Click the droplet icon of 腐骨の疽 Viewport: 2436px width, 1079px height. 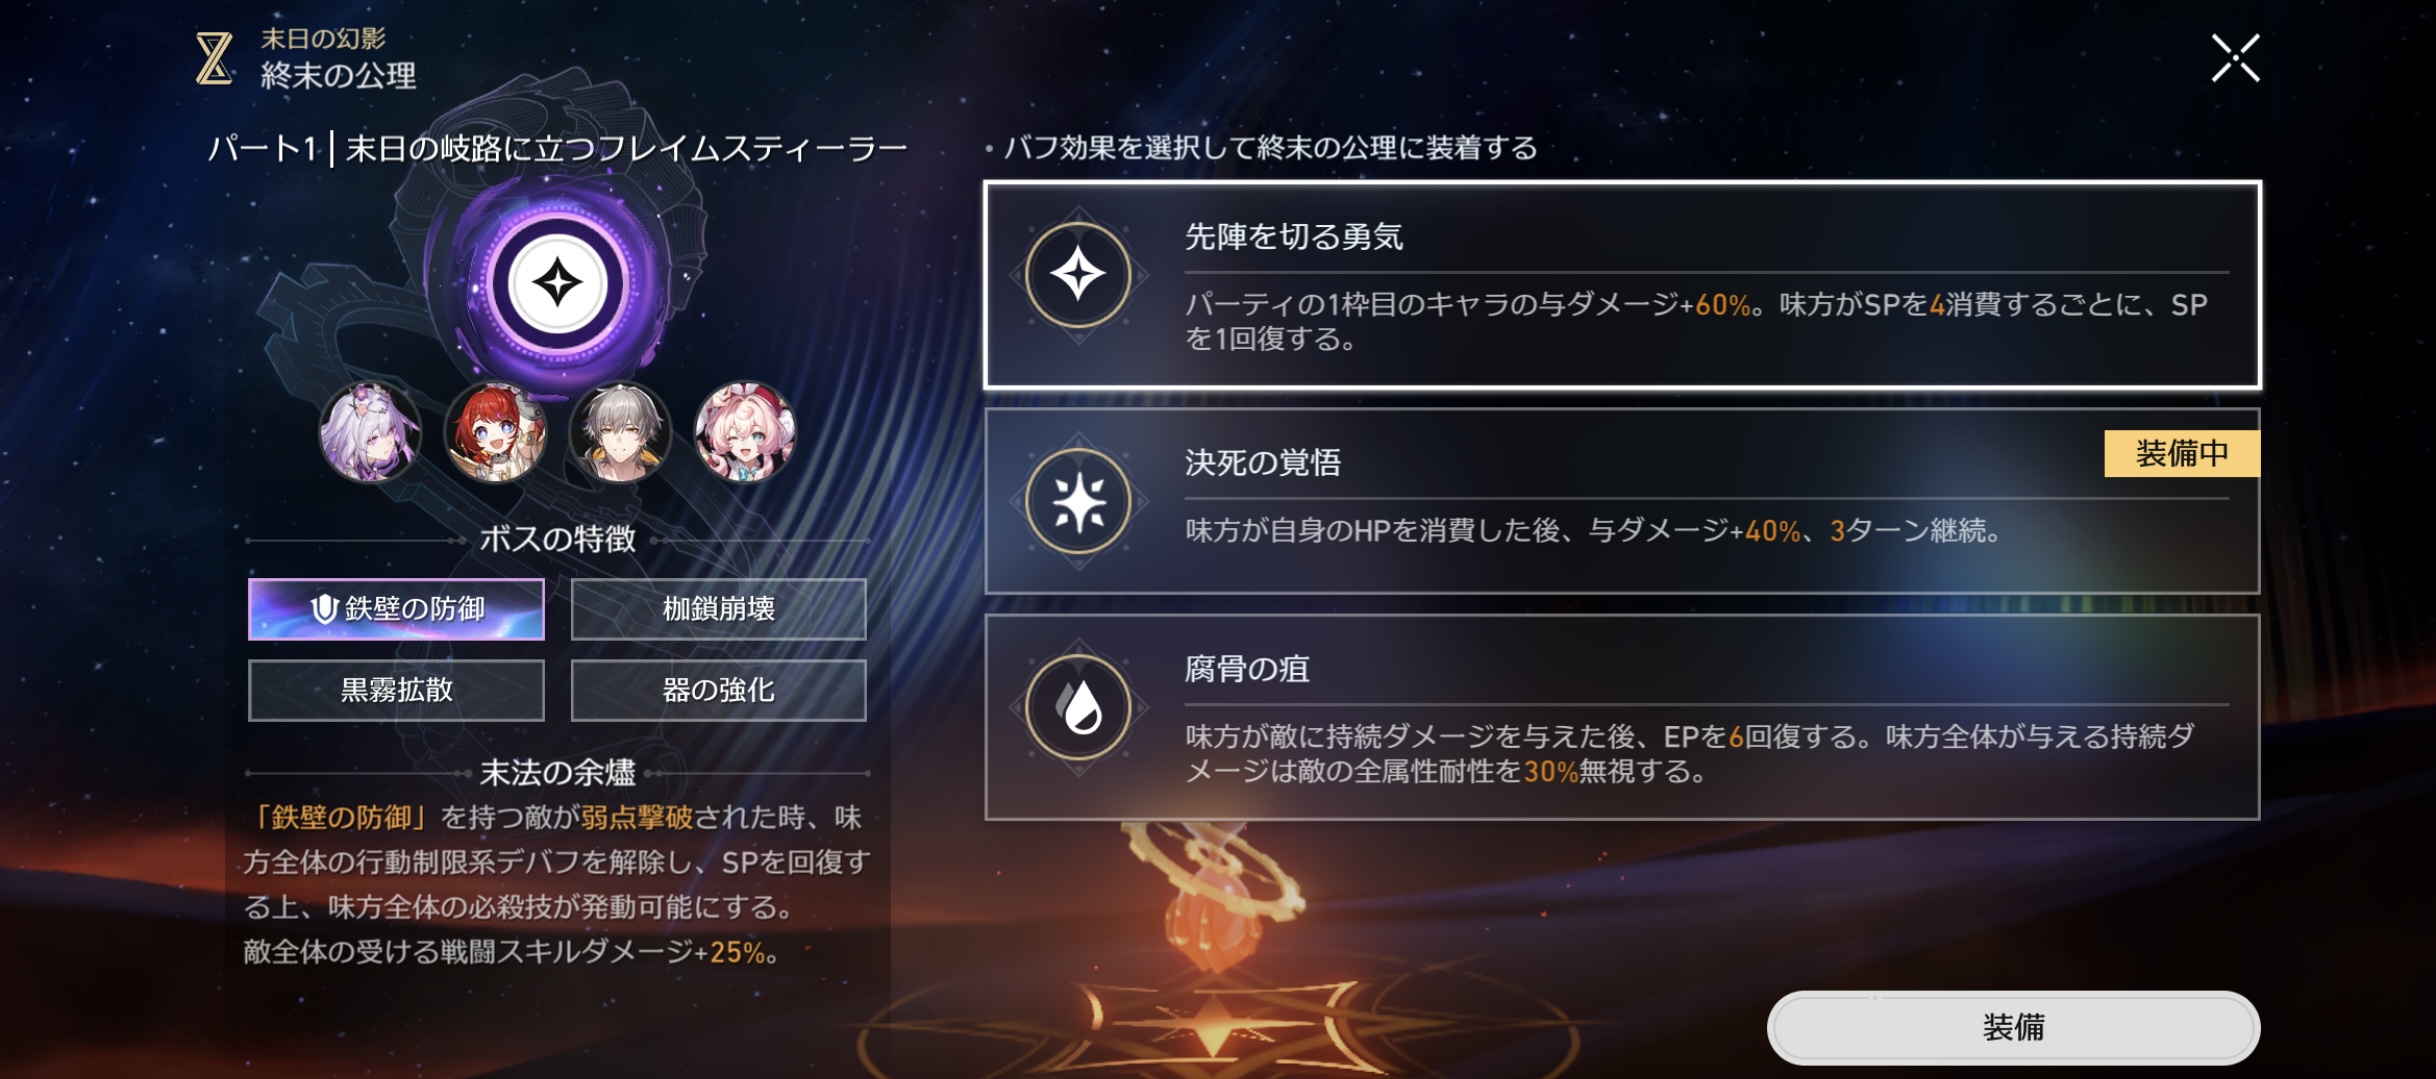(1078, 708)
